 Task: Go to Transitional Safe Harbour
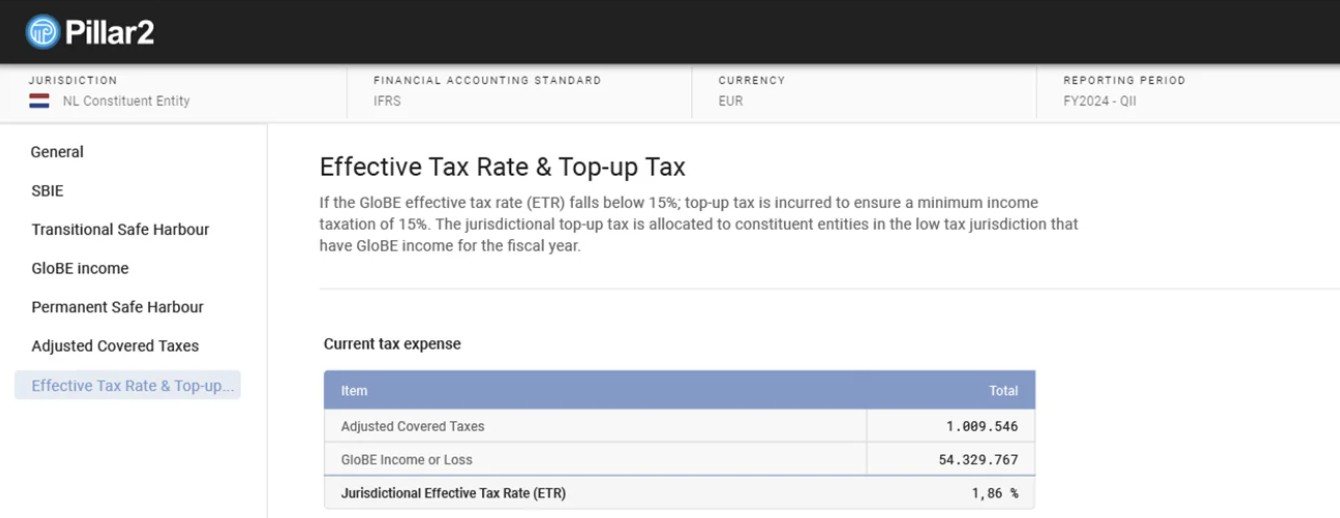tap(120, 230)
